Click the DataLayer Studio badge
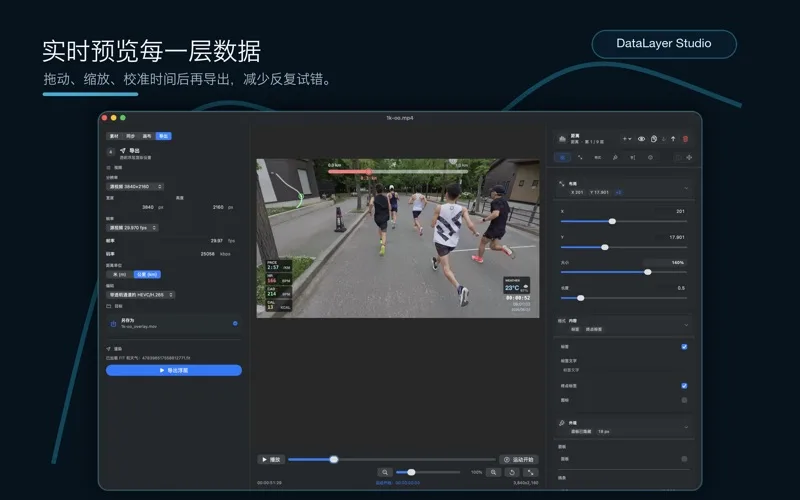Image resolution: width=800 pixels, height=500 pixels. (x=664, y=44)
